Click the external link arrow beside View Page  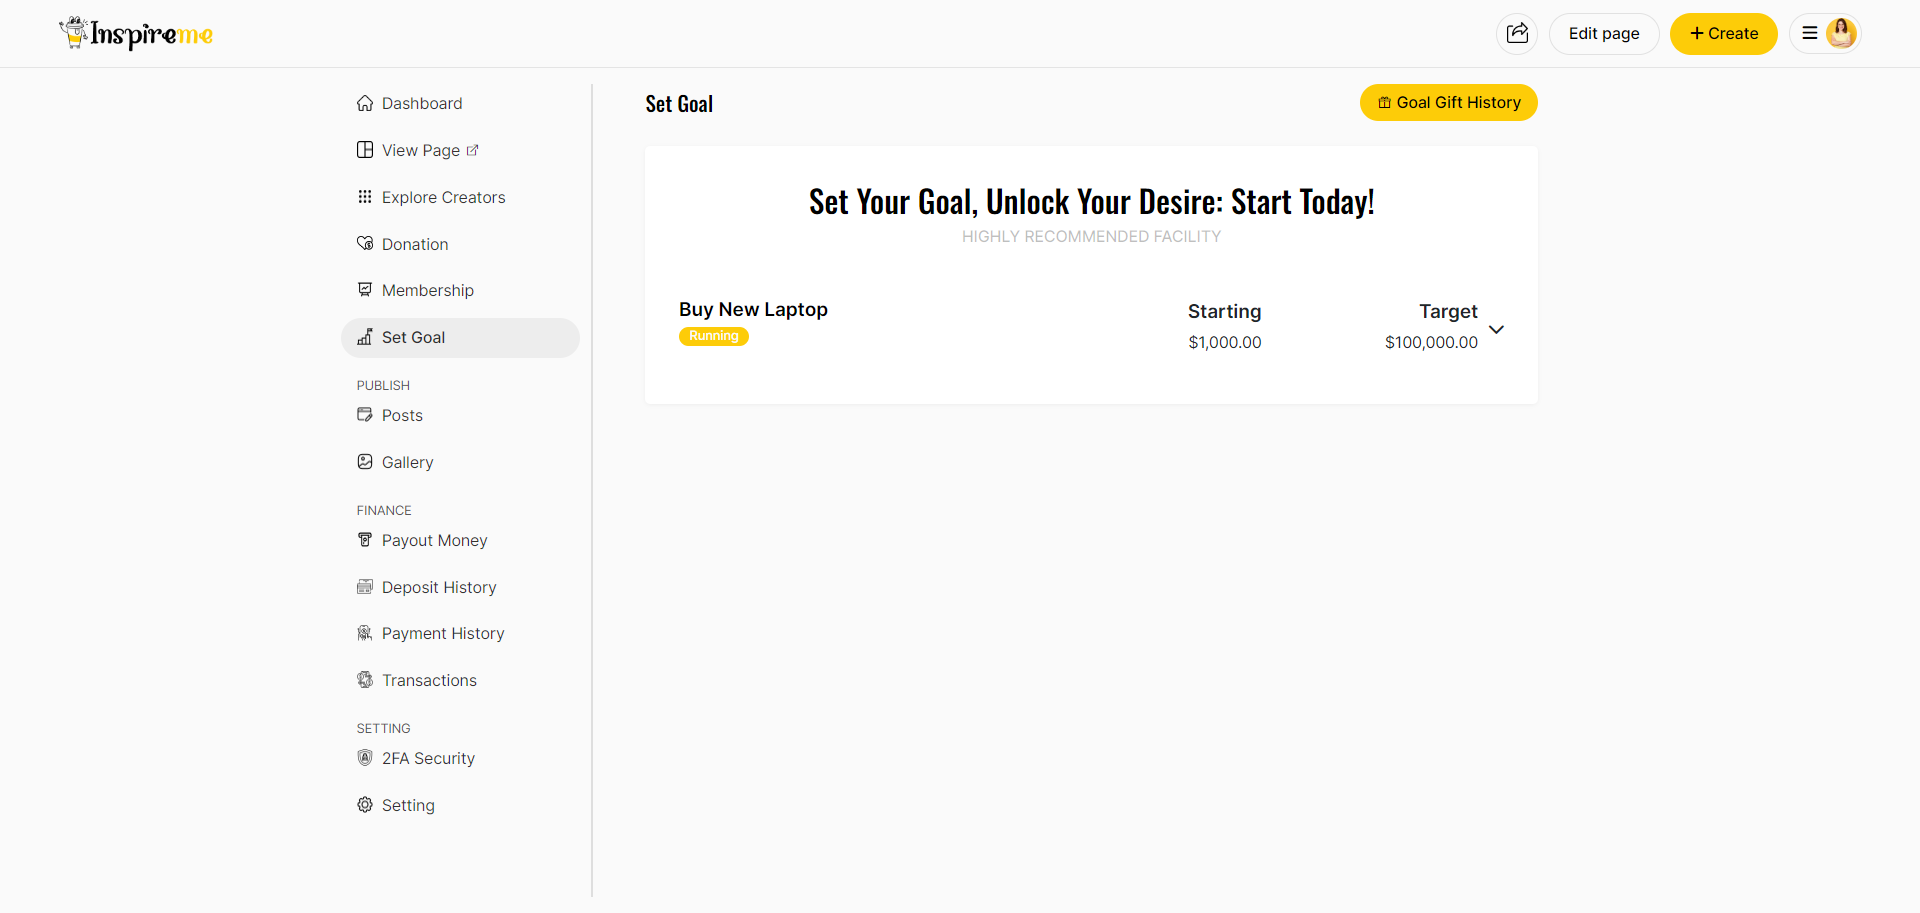pyautogui.click(x=473, y=149)
